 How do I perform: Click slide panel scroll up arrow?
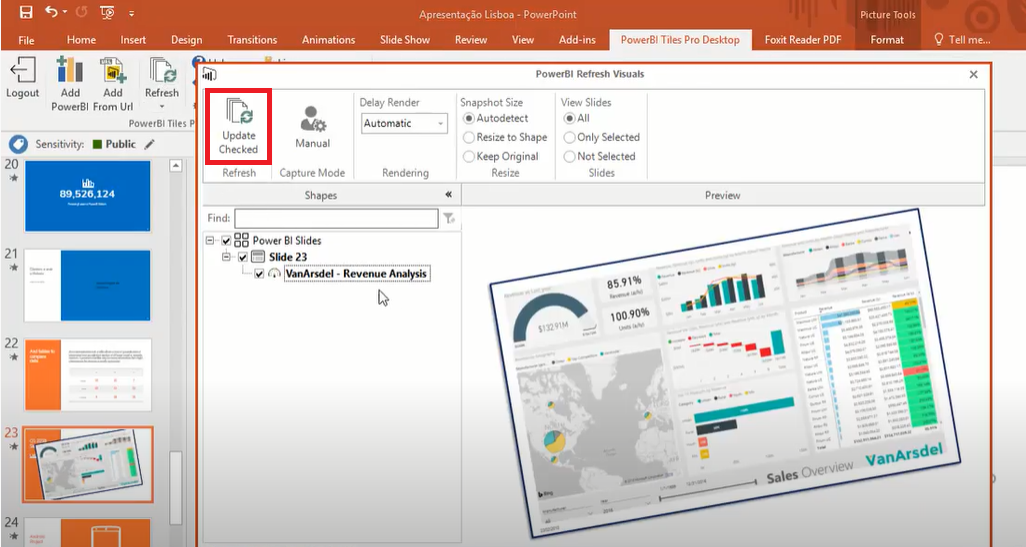(175, 166)
